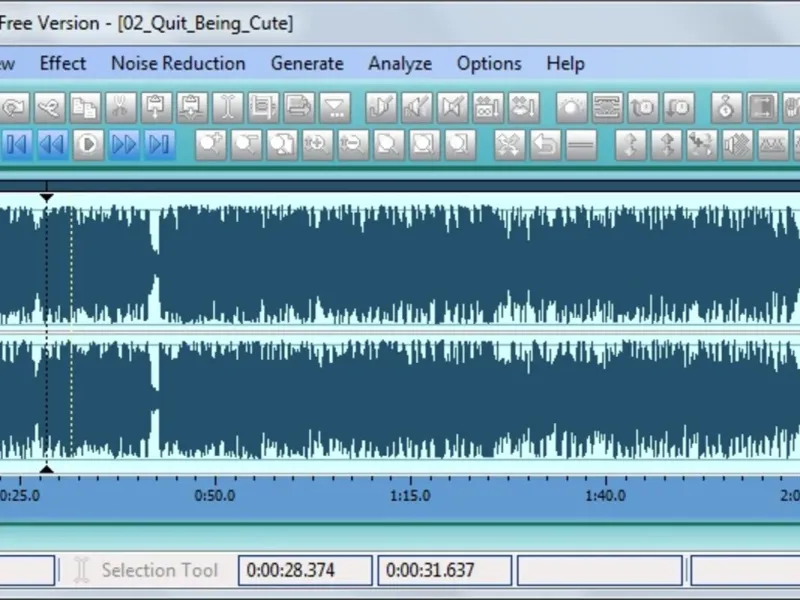This screenshot has width=800, height=600.
Task: Click the squiggle undo-style icon beside redo
Action: coord(49,108)
